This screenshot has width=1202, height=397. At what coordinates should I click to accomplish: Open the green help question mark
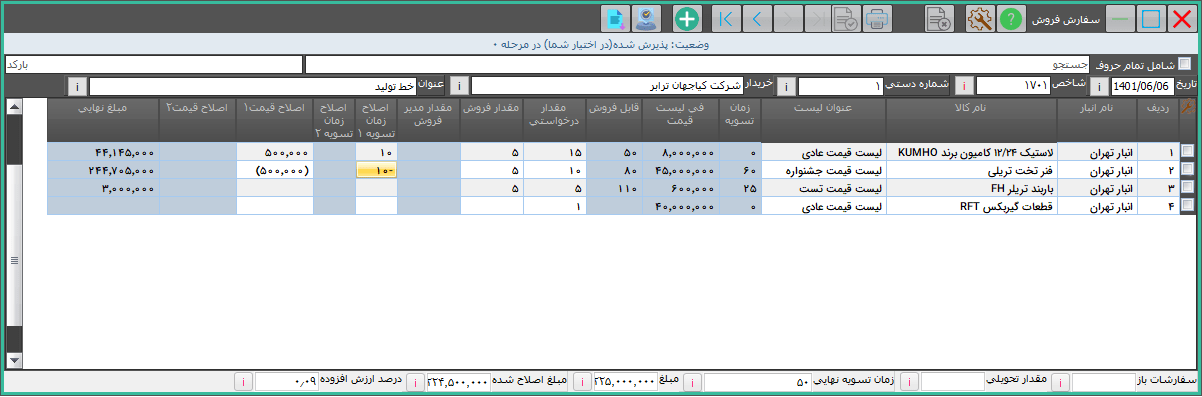coord(1011,18)
